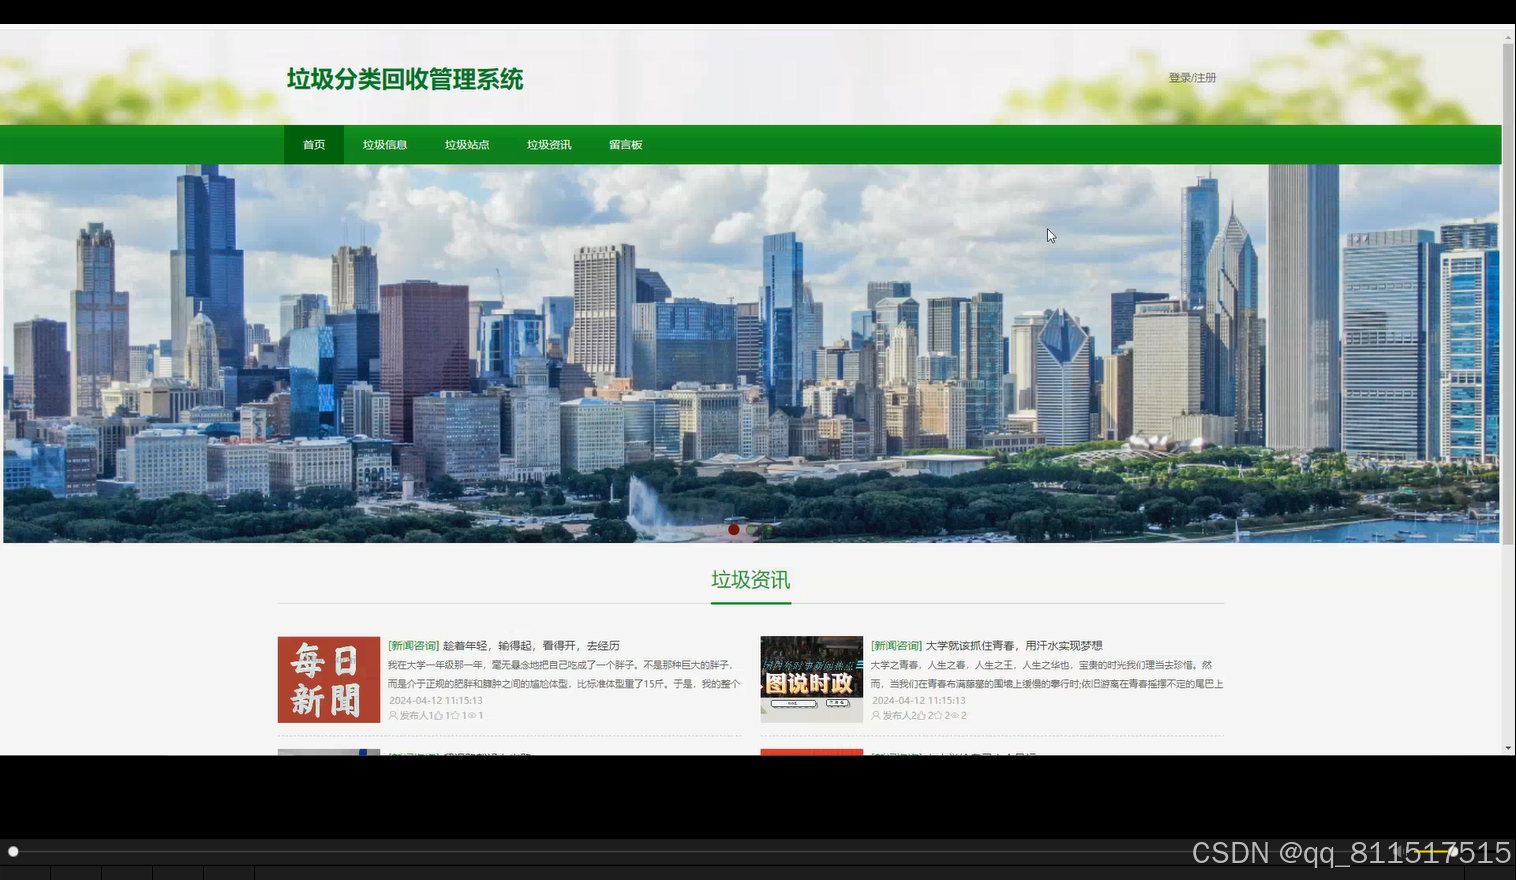Viewport: 1516px width, 880px height.
Task: Select the third carousel indicator dot
Action: [x=766, y=529]
